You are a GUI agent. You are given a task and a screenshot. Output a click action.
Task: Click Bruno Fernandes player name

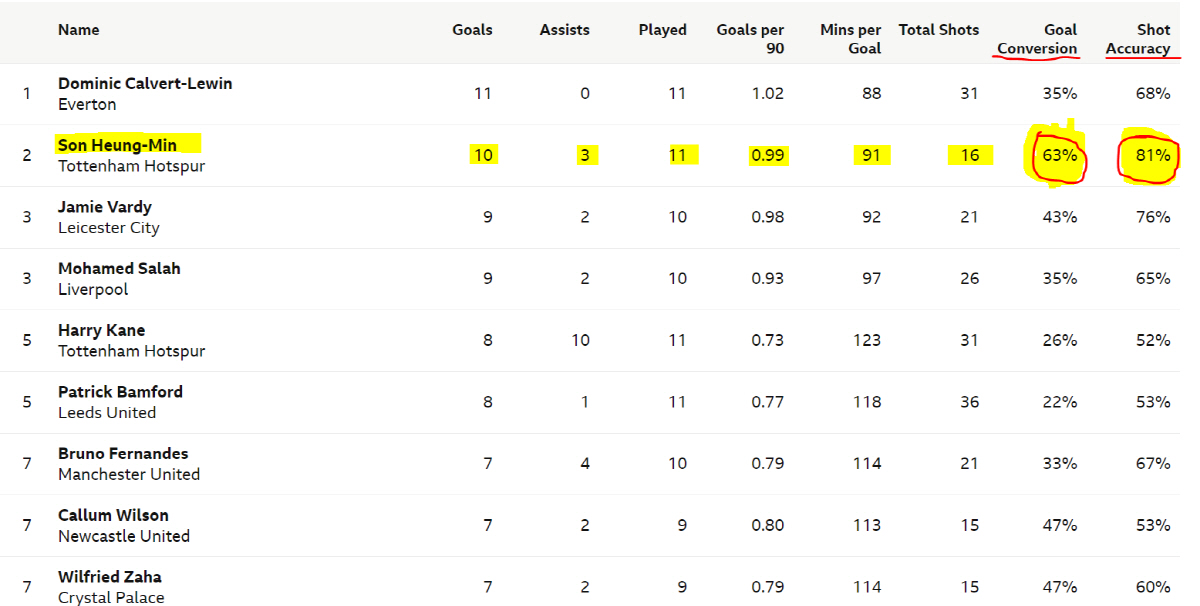[x=123, y=454]
